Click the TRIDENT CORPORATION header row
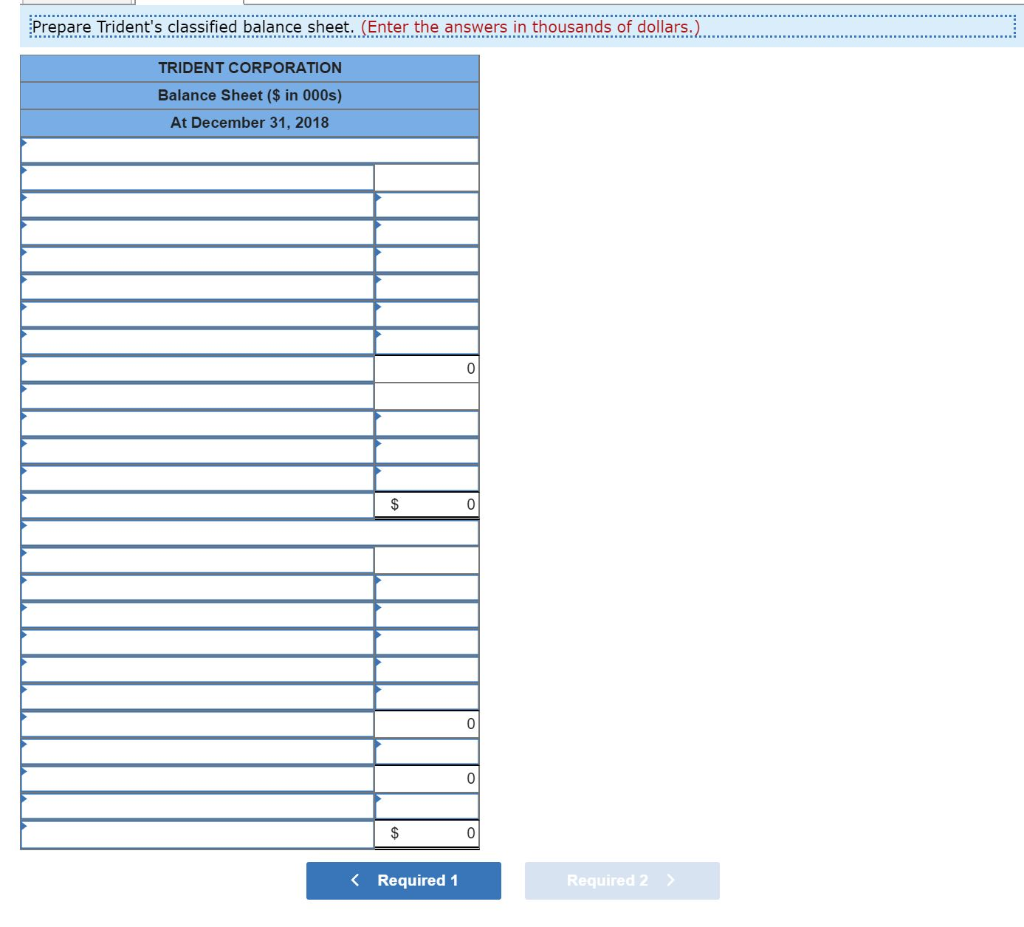 coord(249,68)
